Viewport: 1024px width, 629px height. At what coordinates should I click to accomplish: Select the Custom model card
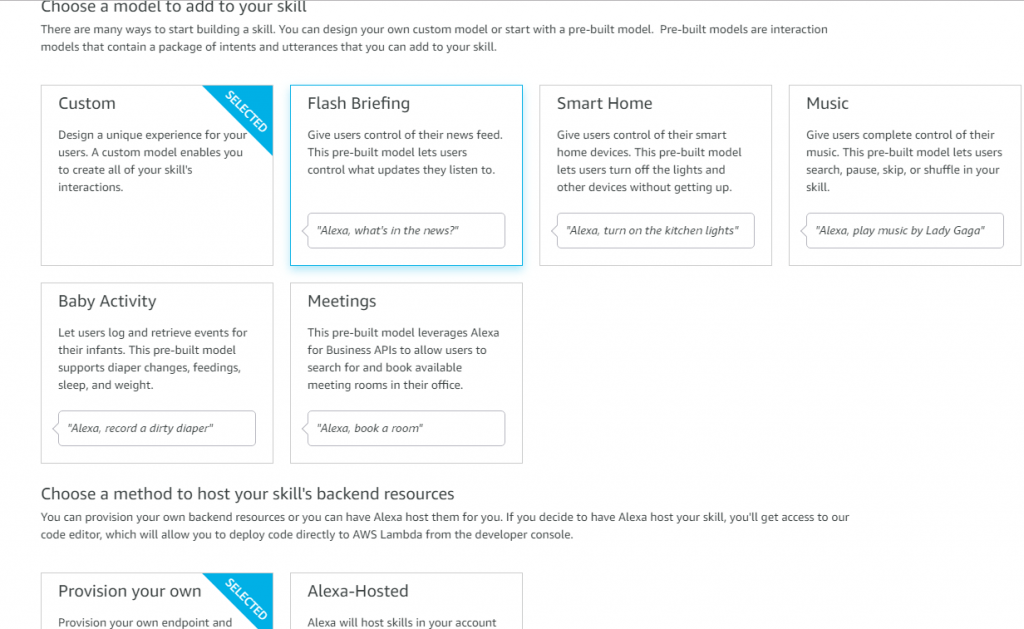coord(157,175)
